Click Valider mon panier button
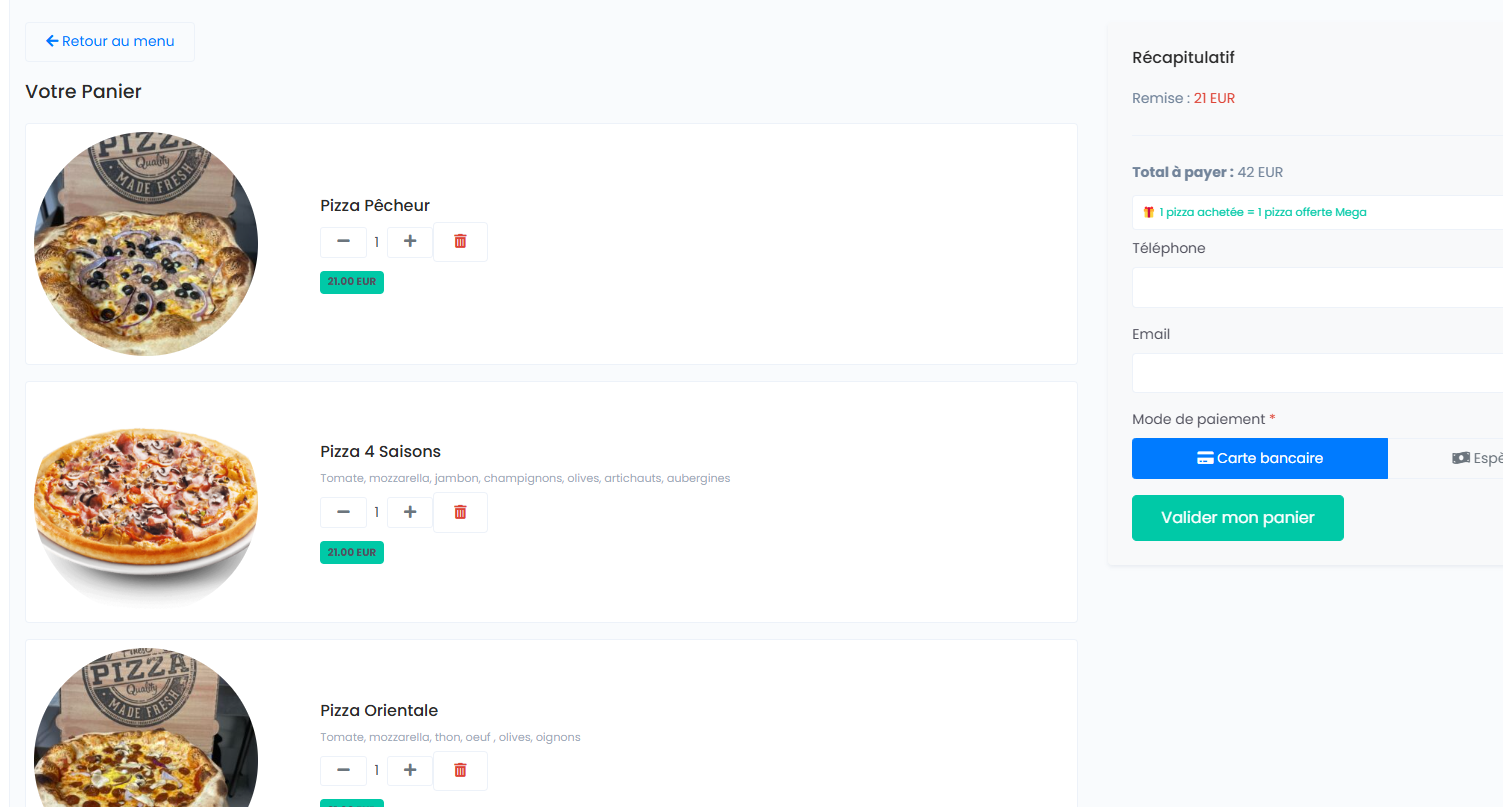The width and height of the screenshot is (1503, 807). point(1237,518)
